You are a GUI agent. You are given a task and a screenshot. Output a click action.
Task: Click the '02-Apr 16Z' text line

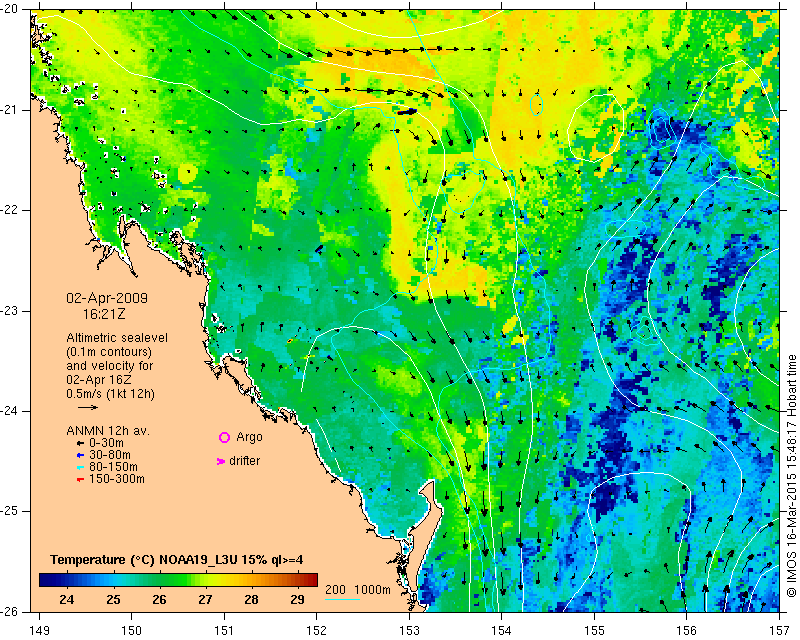(98, 380)
